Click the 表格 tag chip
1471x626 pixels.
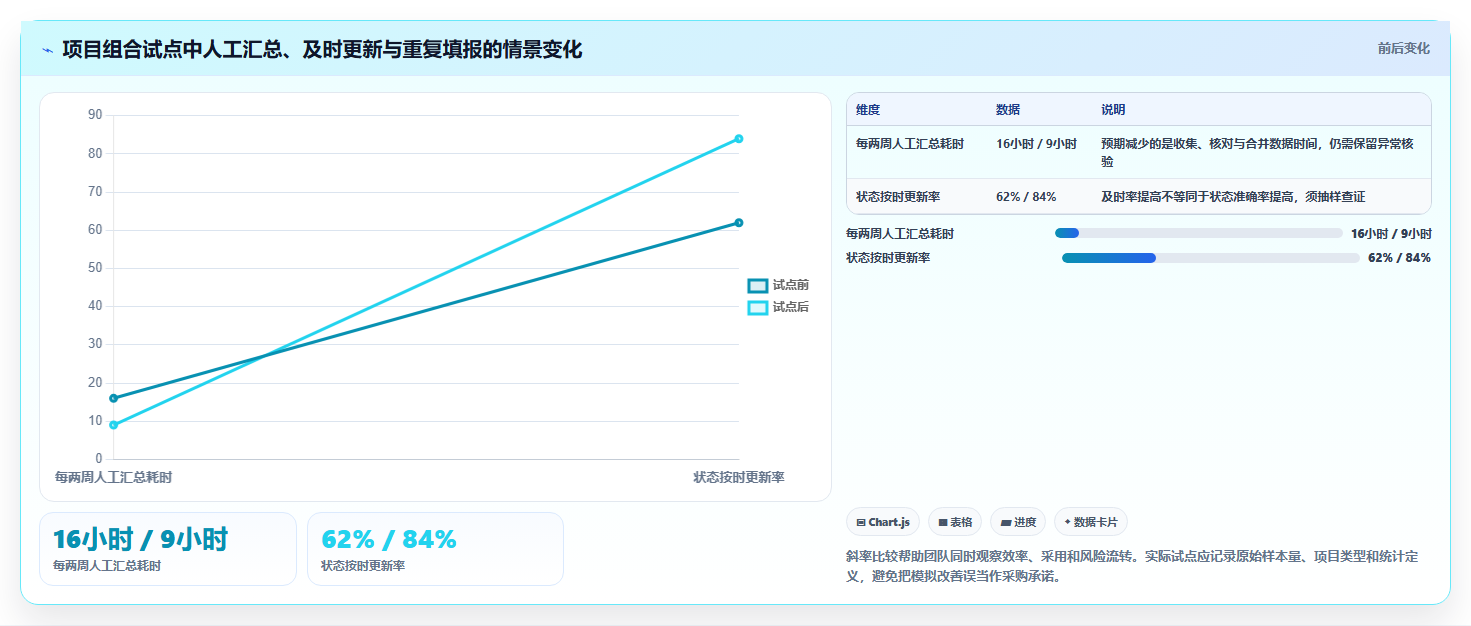pos(955,522)
